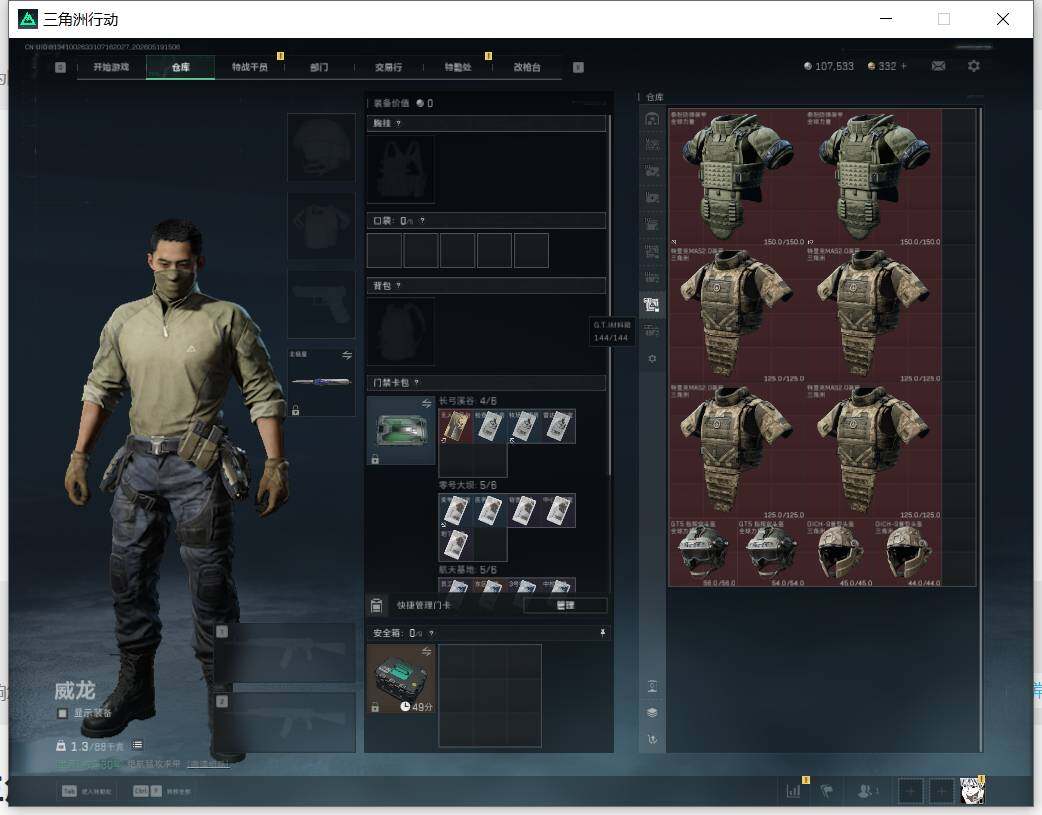1042x815 pixels.
Task: Open the settings gear in top bar
Action: pyautogui.click(x=974, y=66)
